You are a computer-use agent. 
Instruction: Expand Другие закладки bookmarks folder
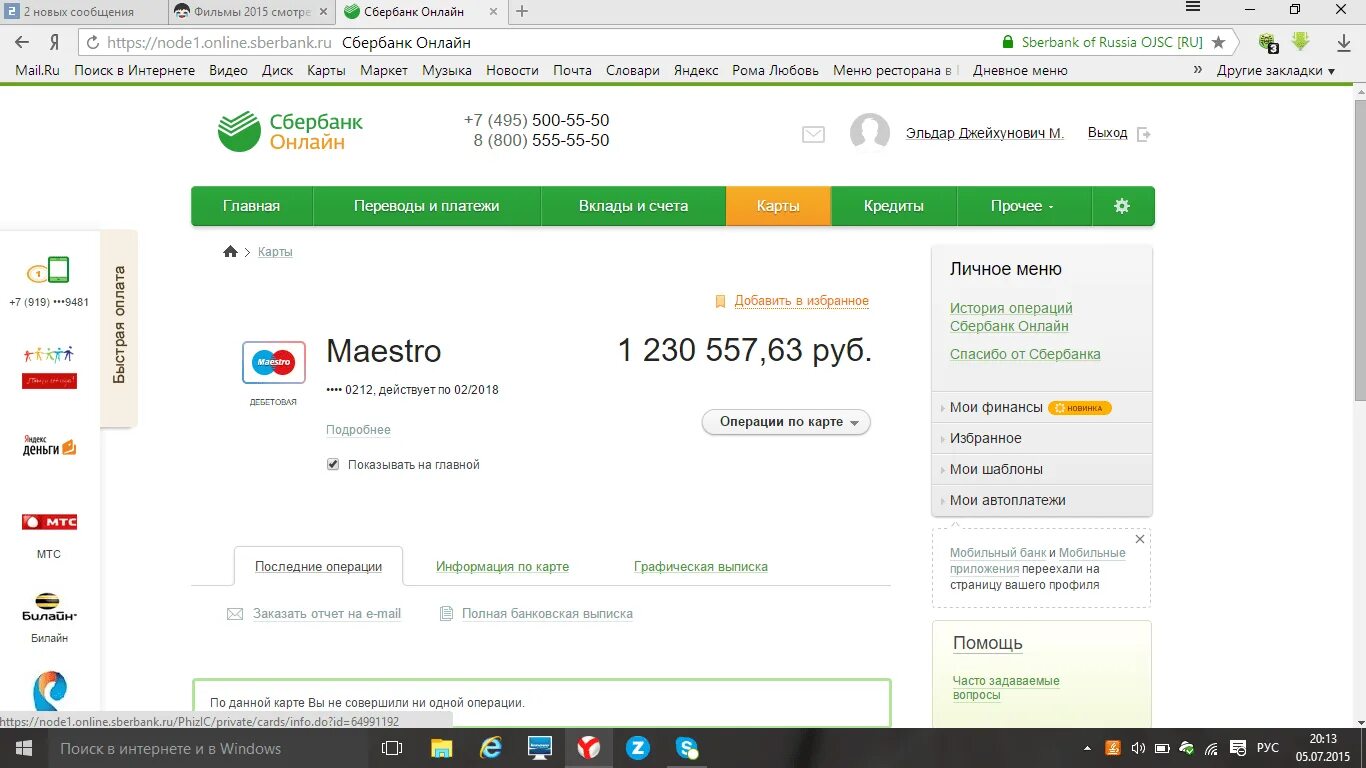click(1276, 71)
